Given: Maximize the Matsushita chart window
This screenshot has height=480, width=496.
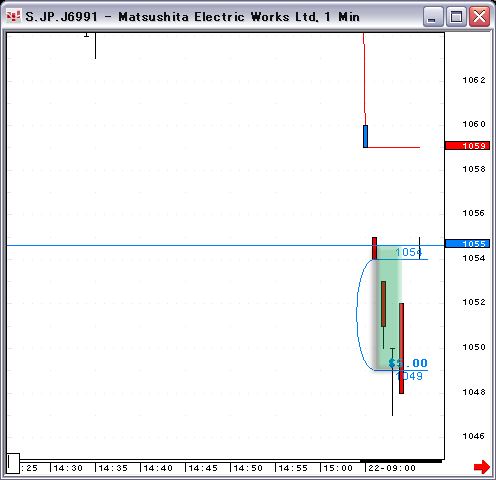Looking at the screenshot, I should 456,16.
